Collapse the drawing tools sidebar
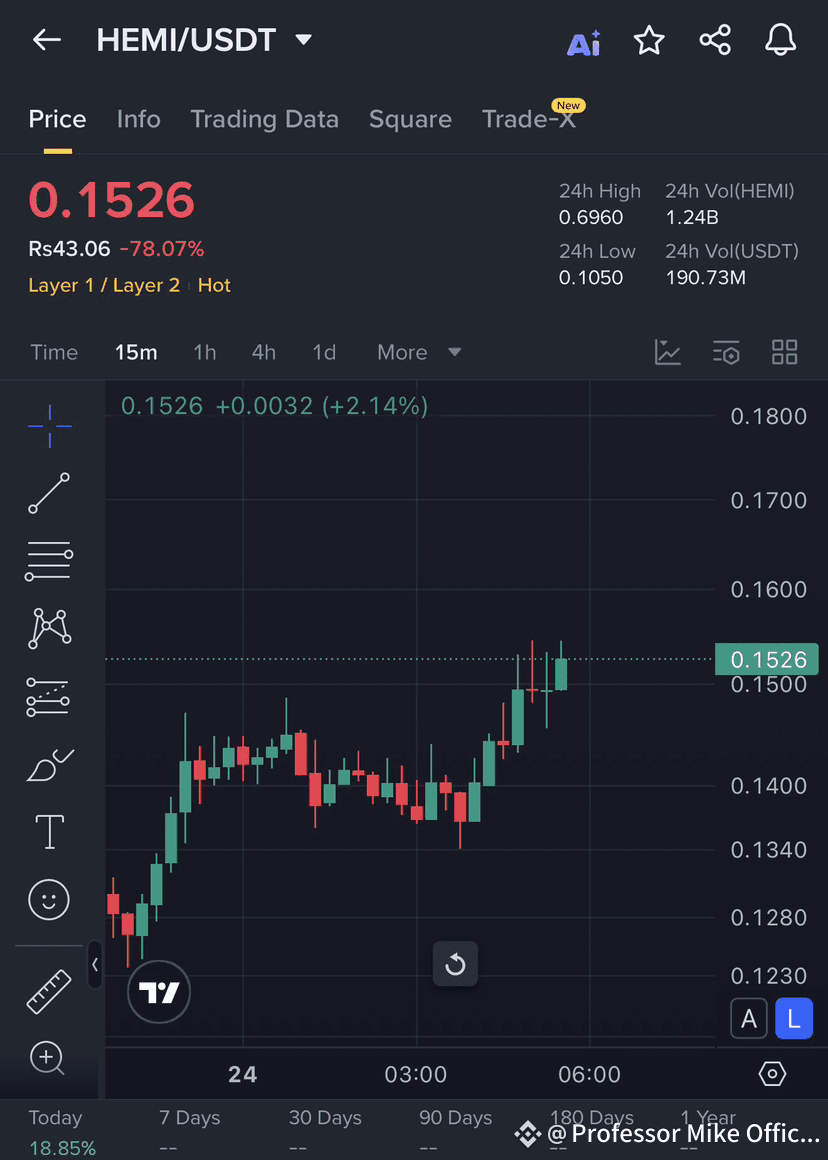Viewport: 828px width, 1160px height. 95,966
